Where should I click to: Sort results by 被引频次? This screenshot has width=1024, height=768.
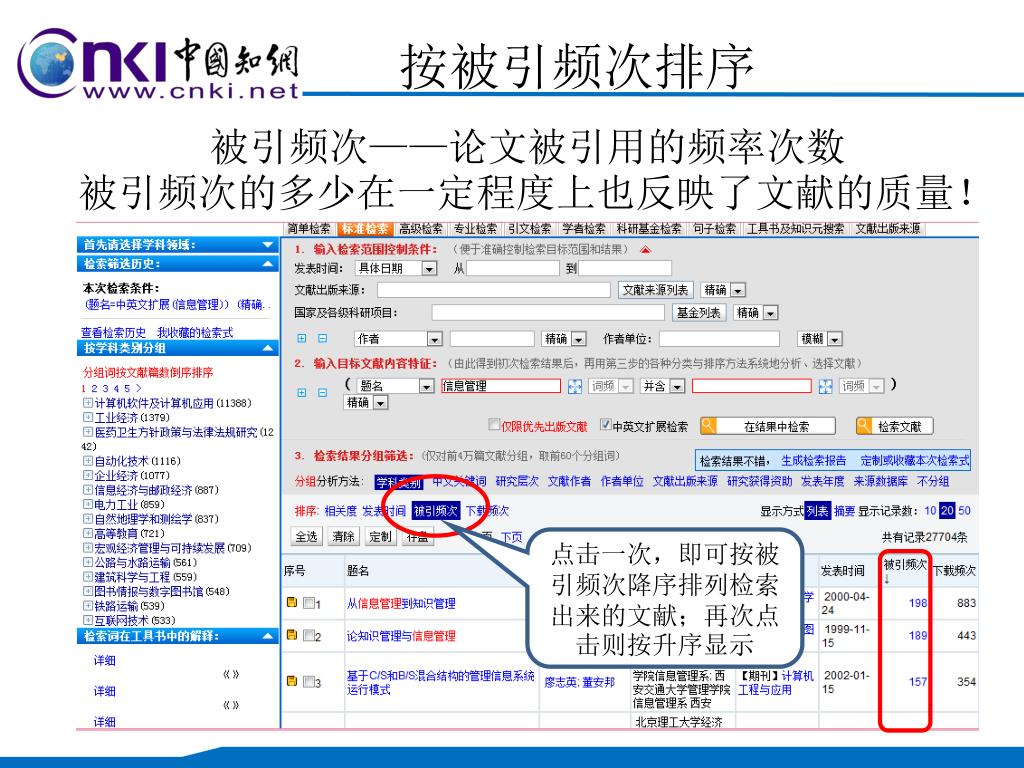pos(436,511)
